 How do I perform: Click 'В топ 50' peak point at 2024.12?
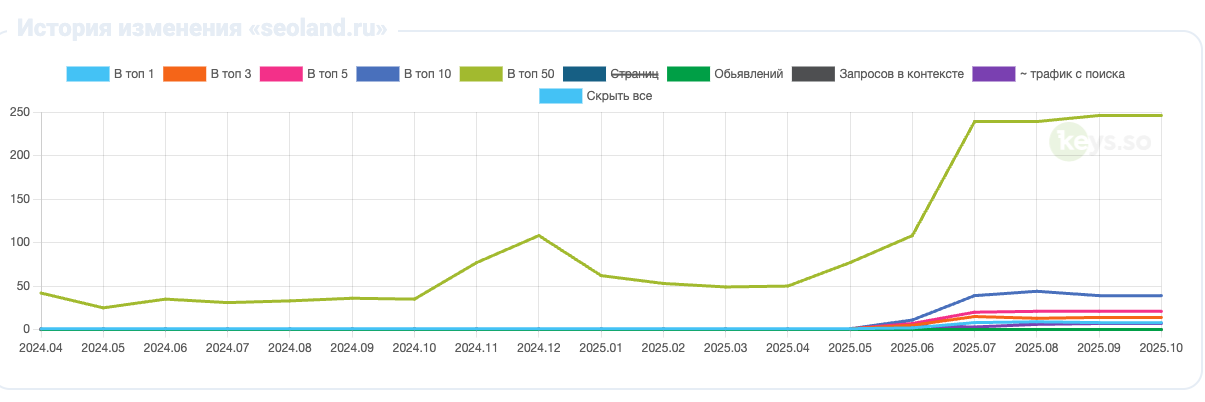coord(539,235)
